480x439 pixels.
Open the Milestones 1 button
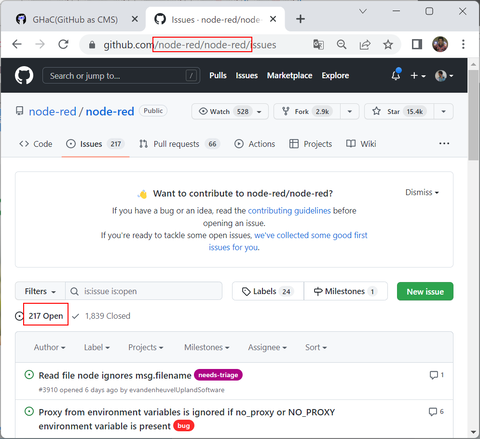pyautogui.click(x=346, y=291)
